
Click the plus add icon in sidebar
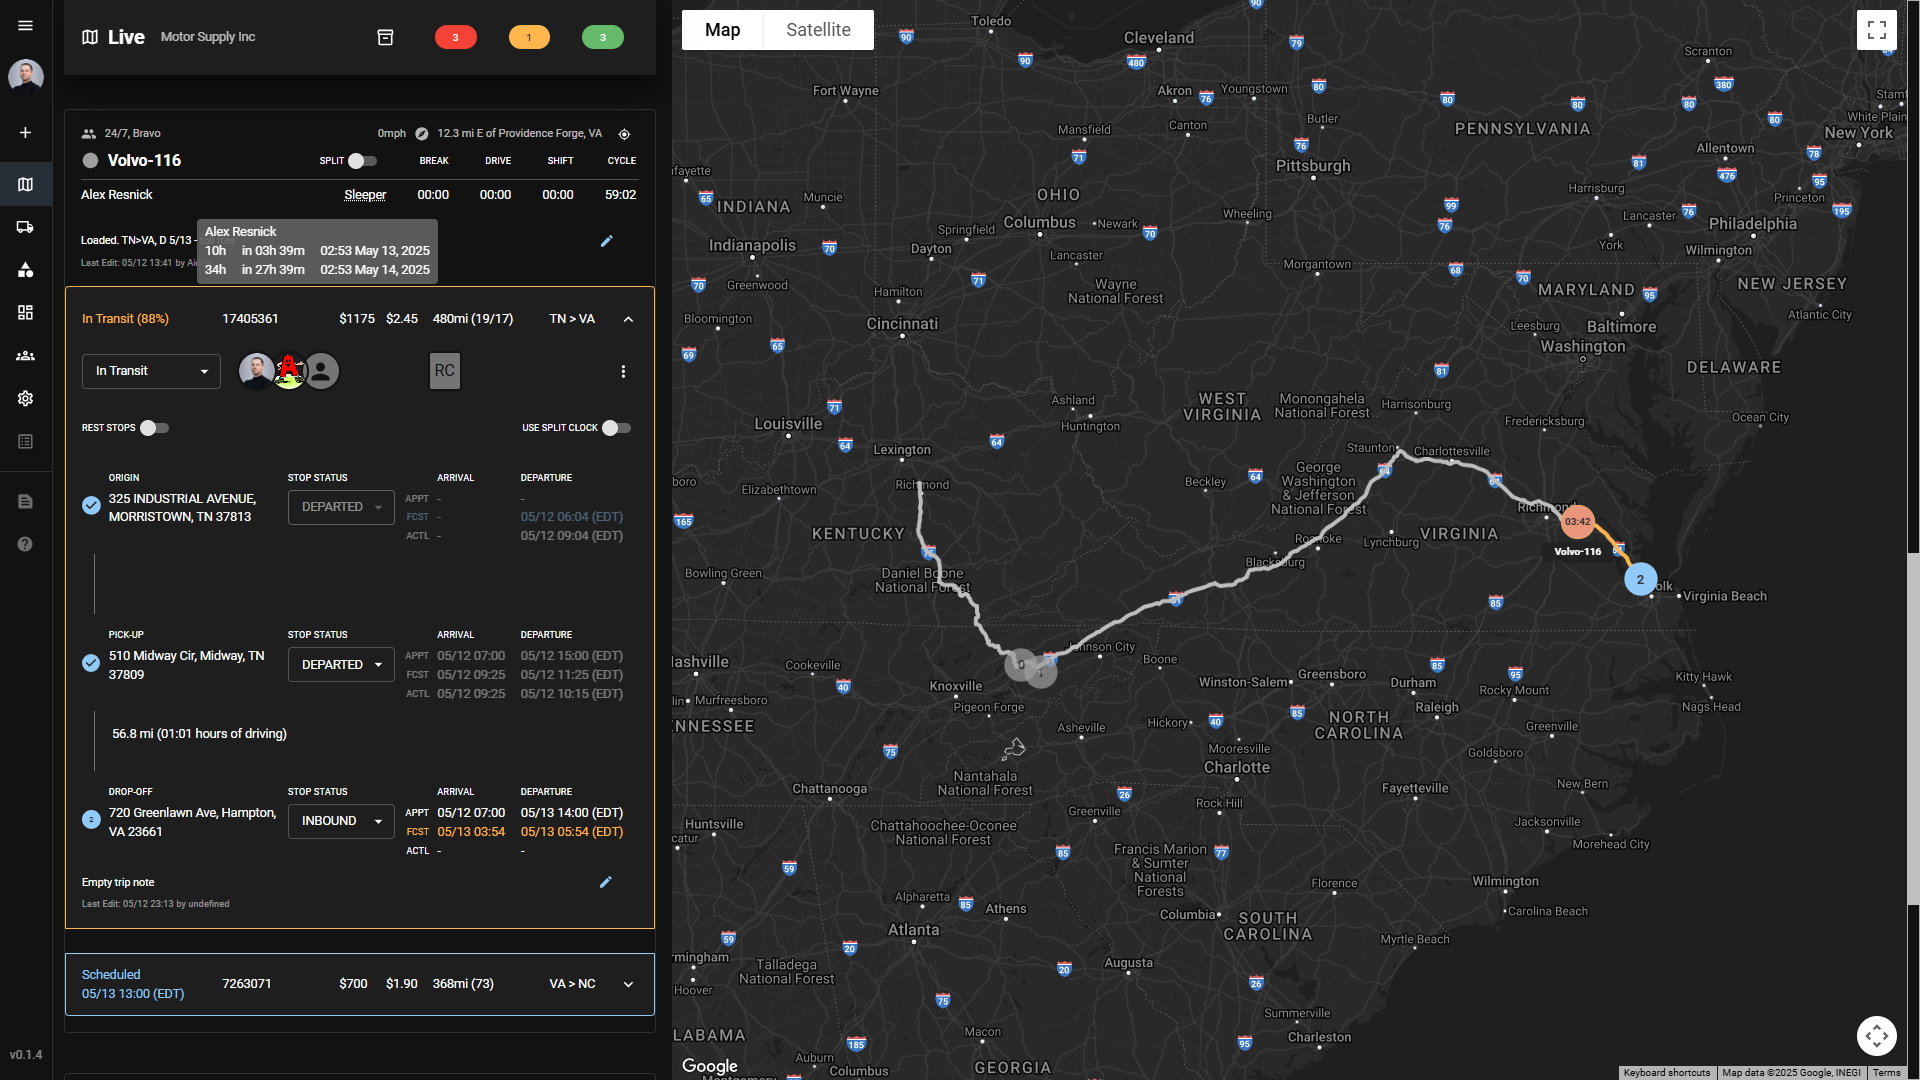(25, 132)
